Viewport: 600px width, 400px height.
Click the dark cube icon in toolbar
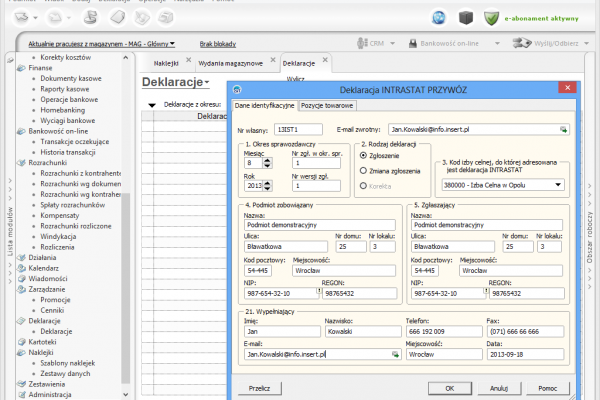[x=465, y=17]
